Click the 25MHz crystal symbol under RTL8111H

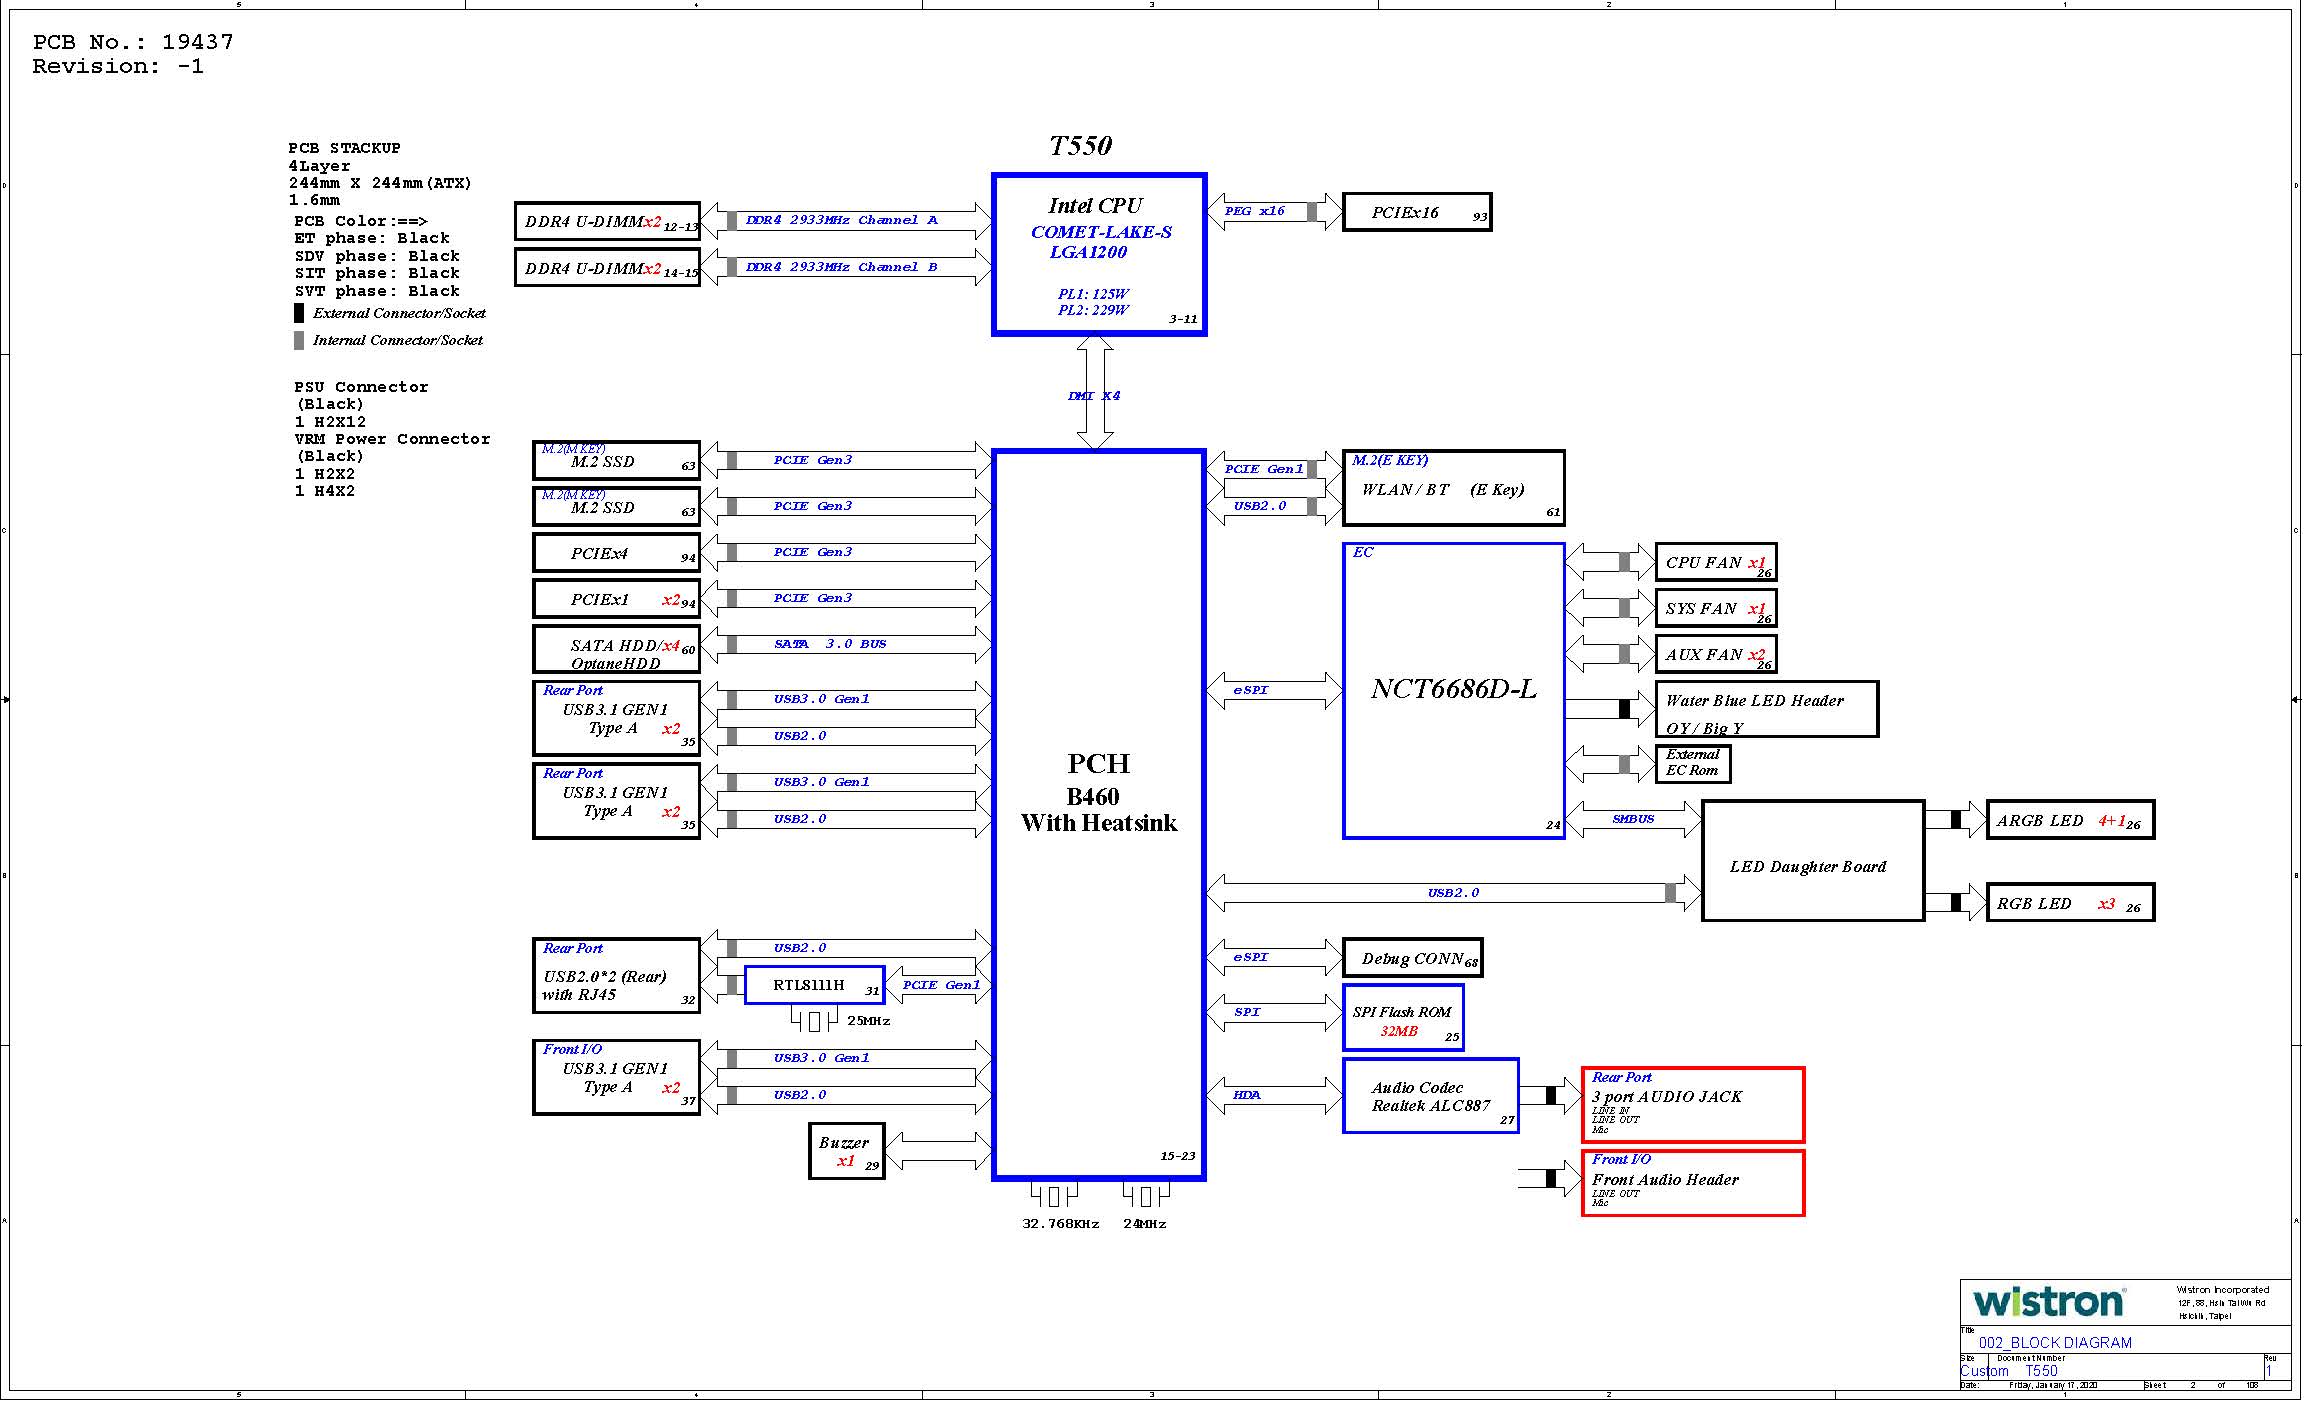tap(814, 1021)
